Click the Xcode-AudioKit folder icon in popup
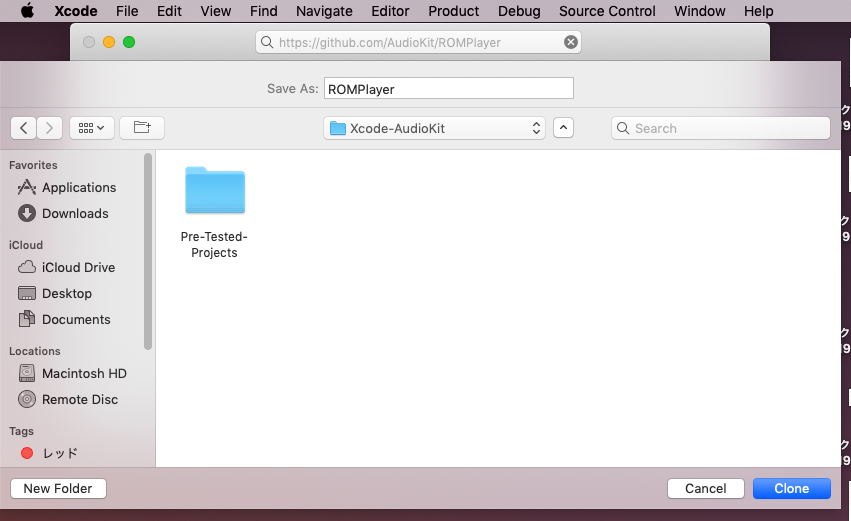 pos(338,128)
